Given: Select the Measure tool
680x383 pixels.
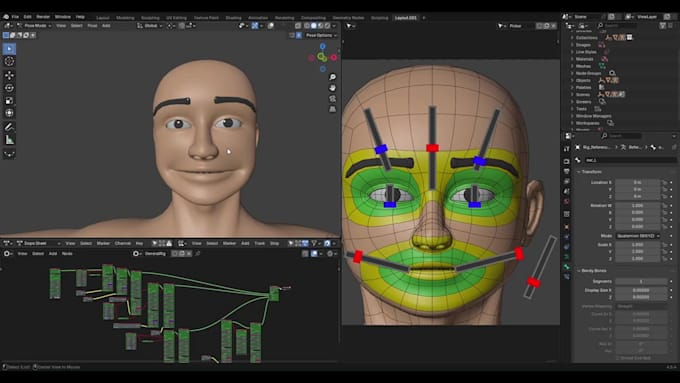Looking at the screenshot, I should coord(9,140).
